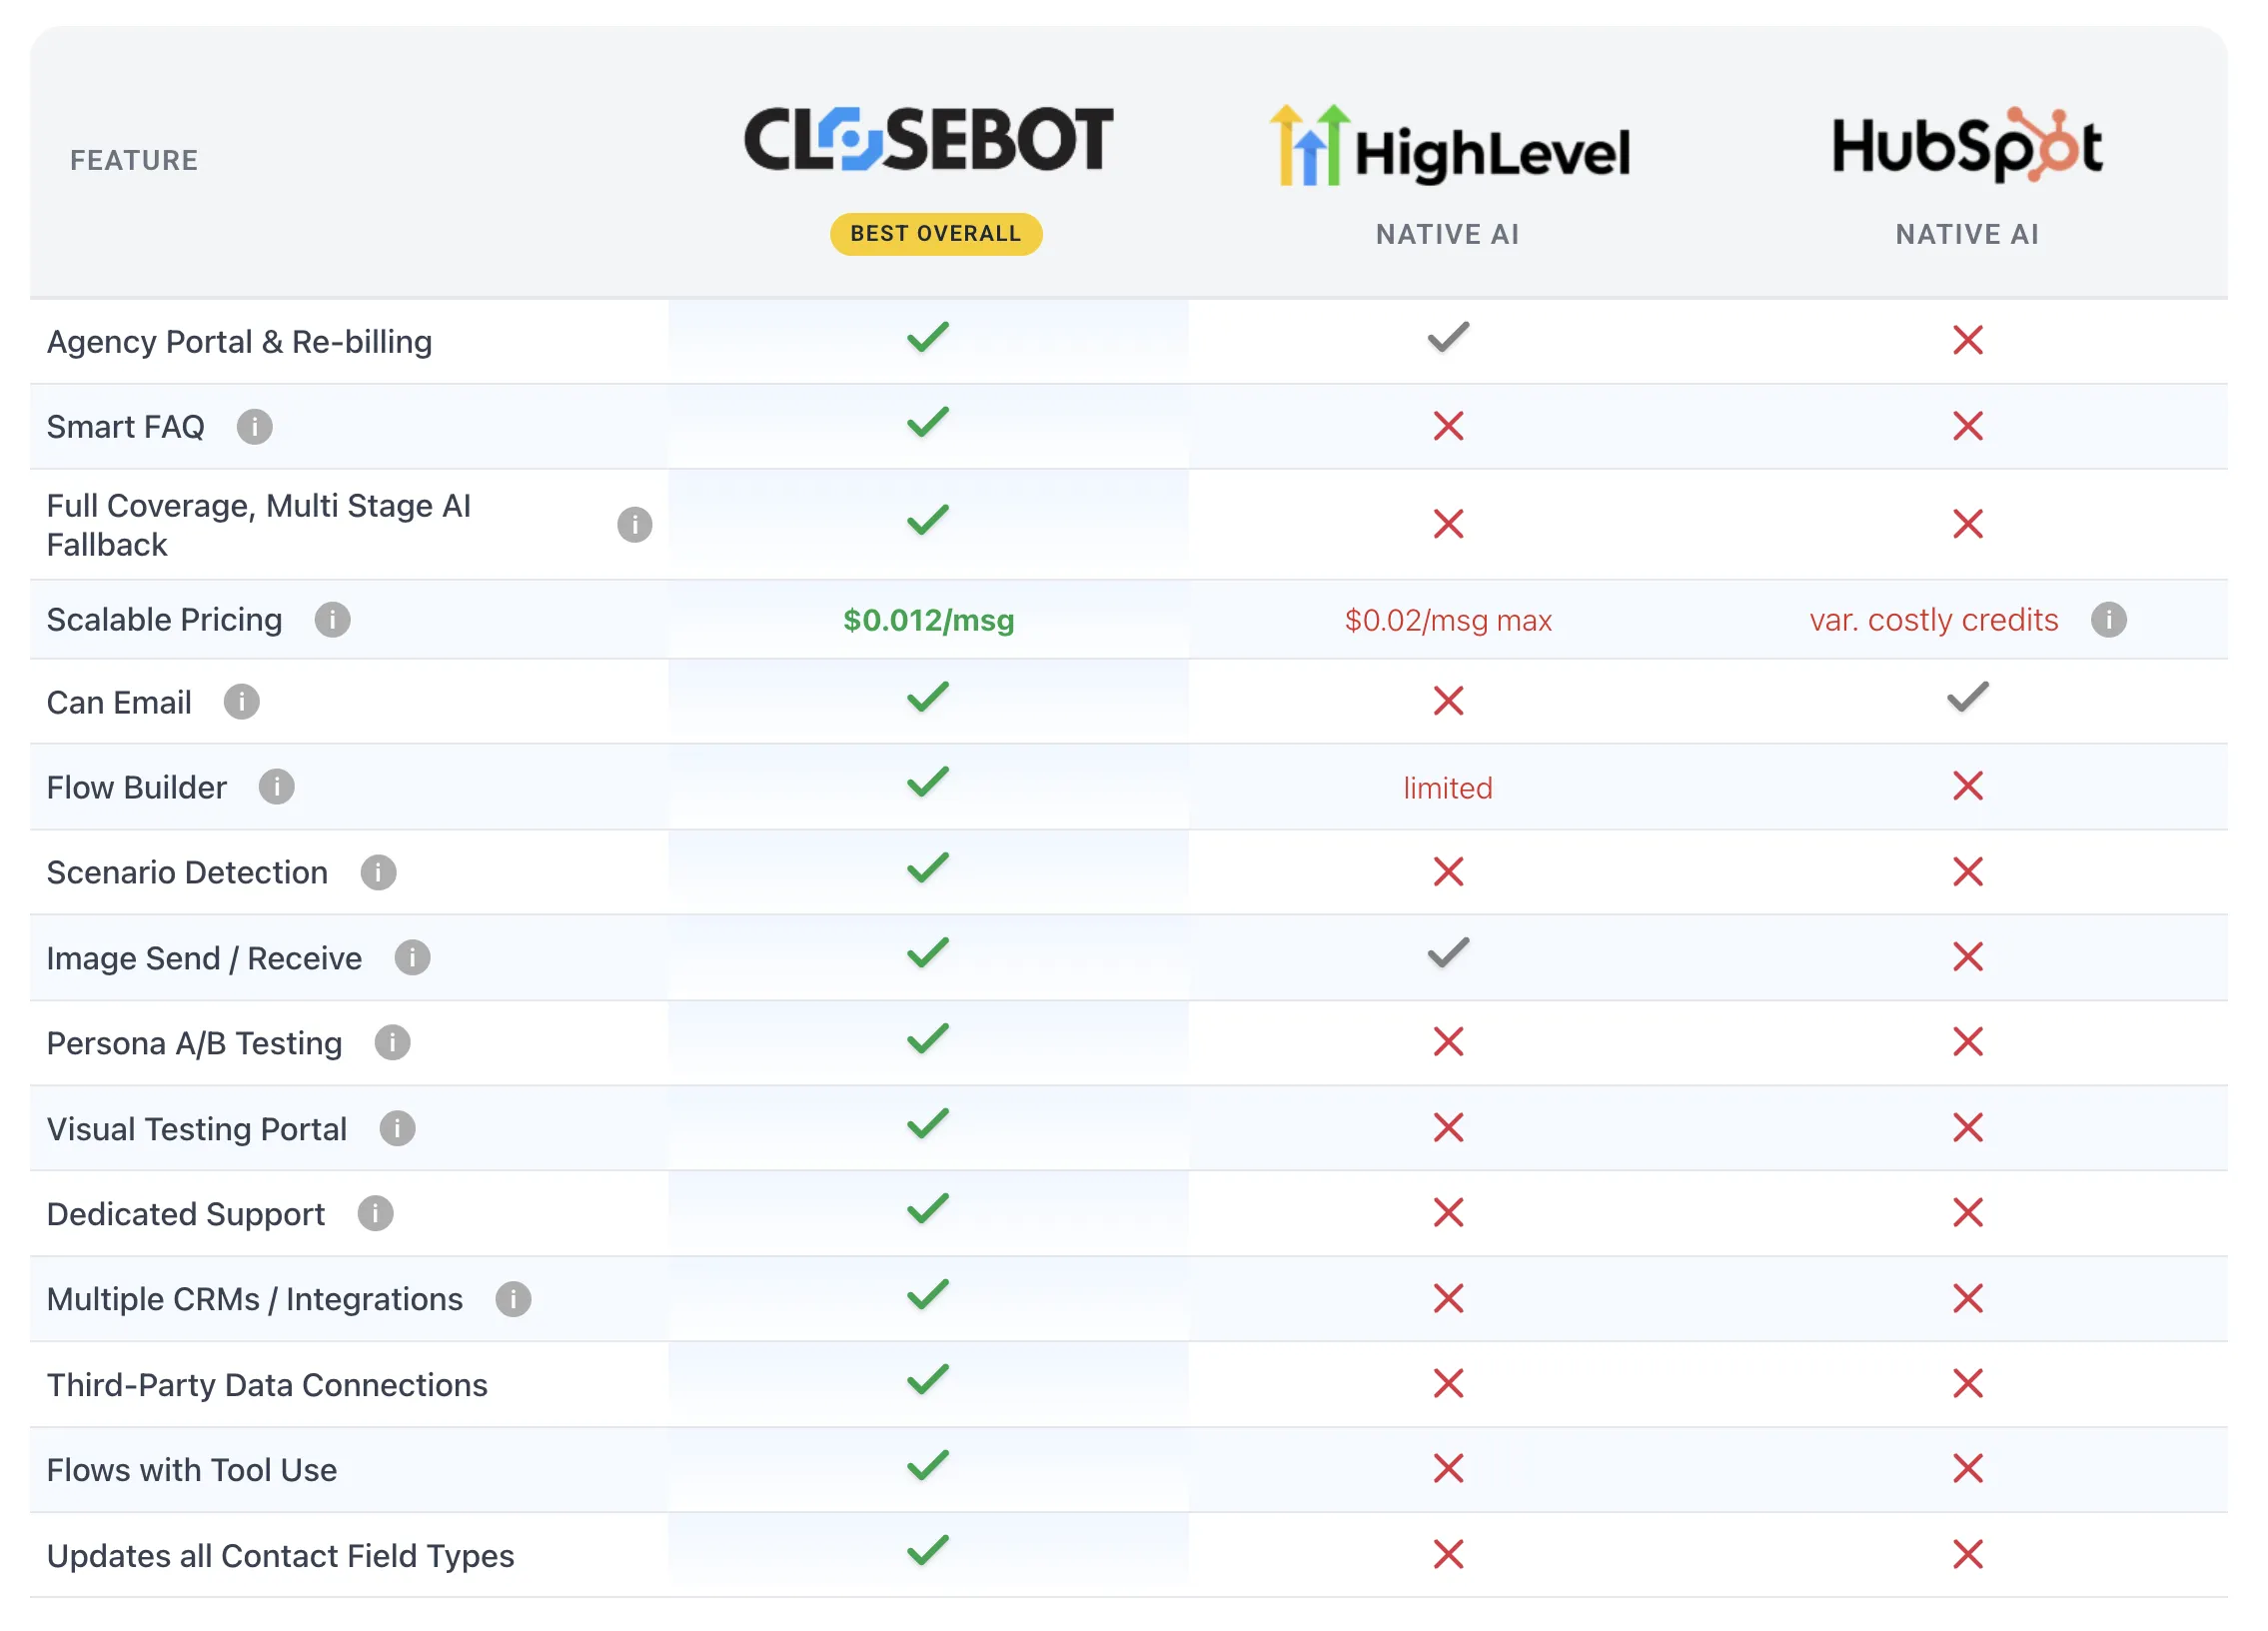
Task: Click the info icon beside Can Email
Action: 241,702
